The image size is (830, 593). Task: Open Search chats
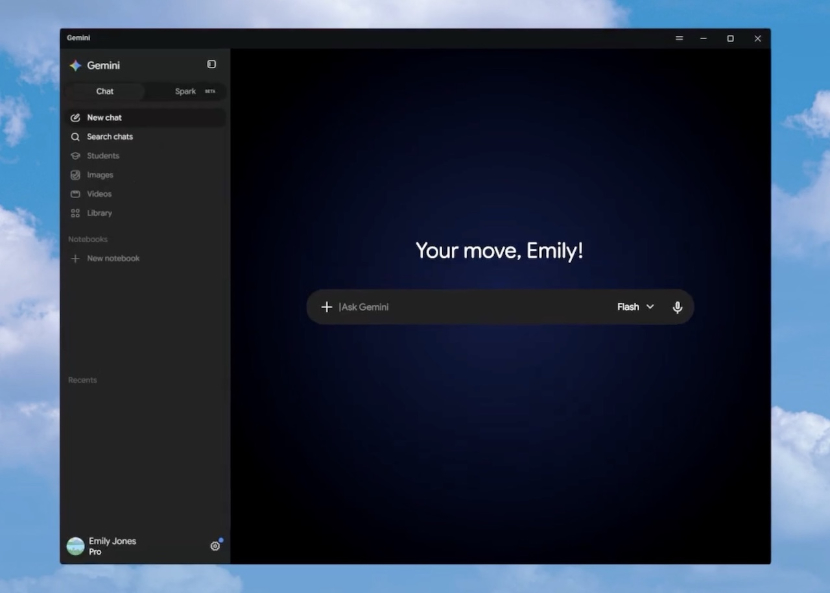pyautogui.click(x=146, y=137)
